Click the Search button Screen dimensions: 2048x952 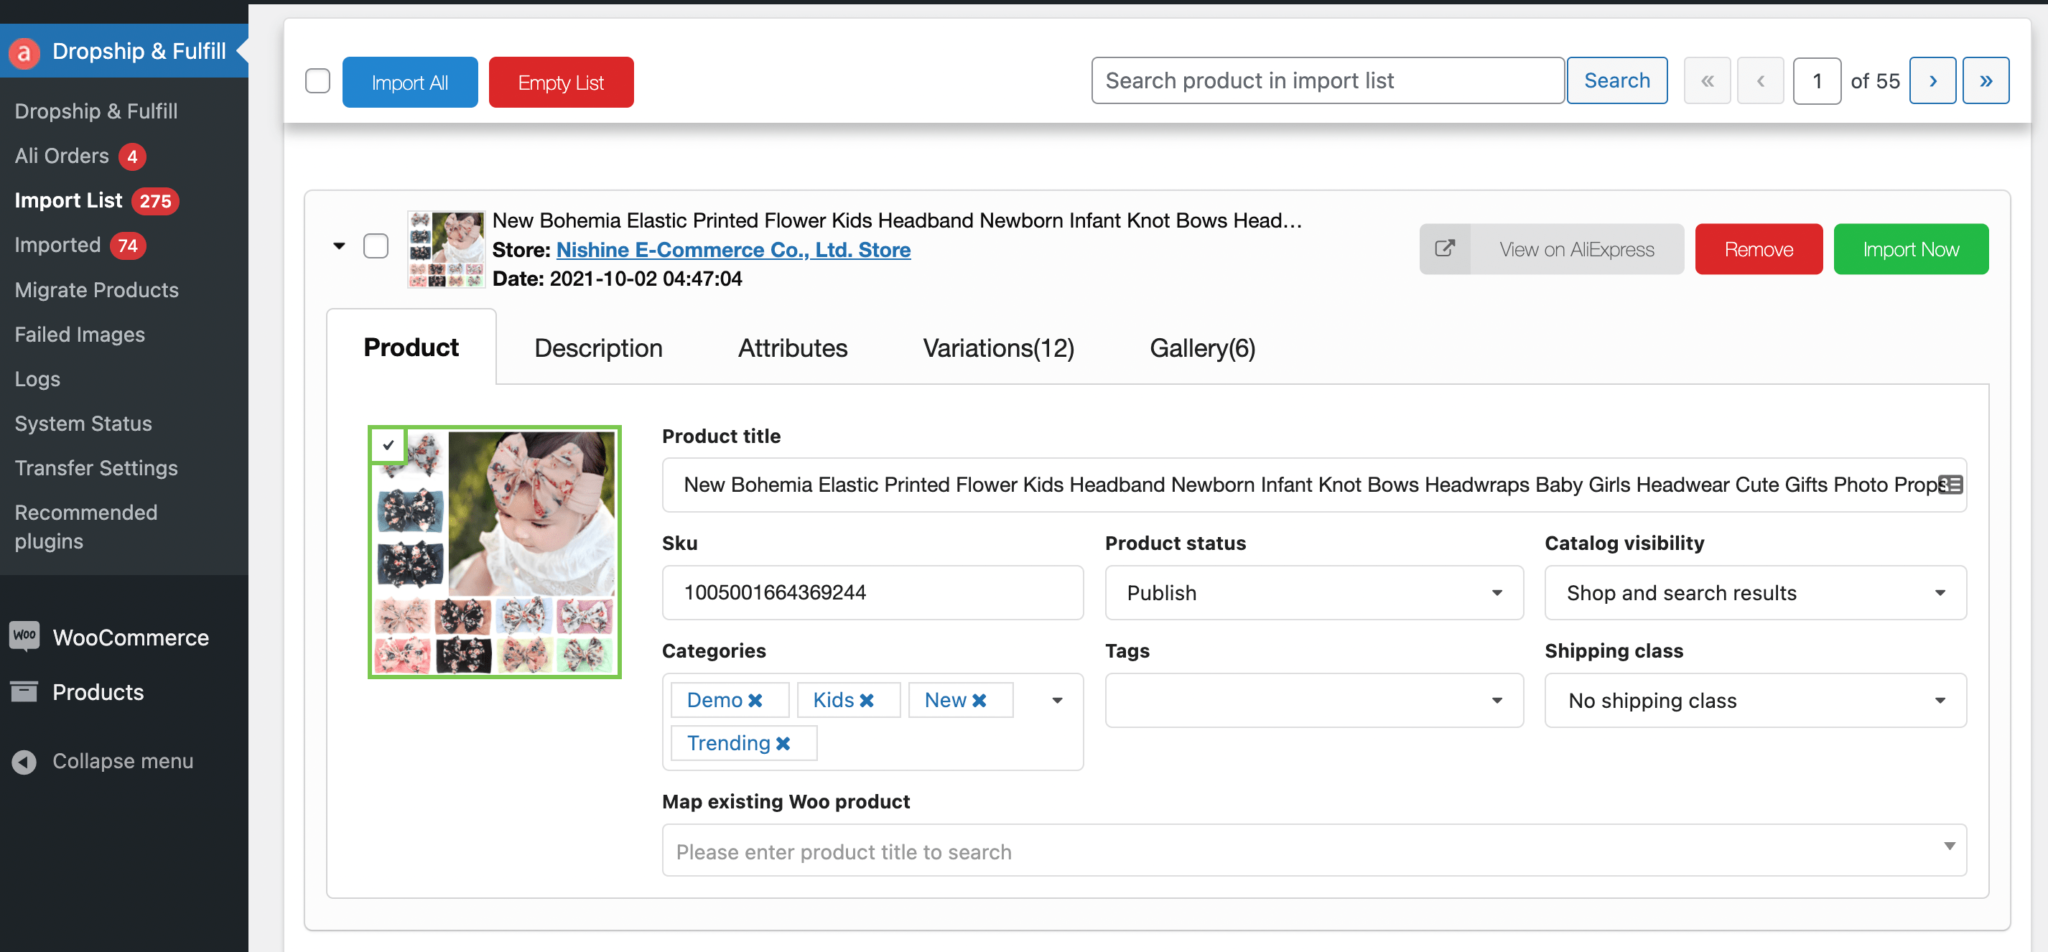pos(1617,81)
